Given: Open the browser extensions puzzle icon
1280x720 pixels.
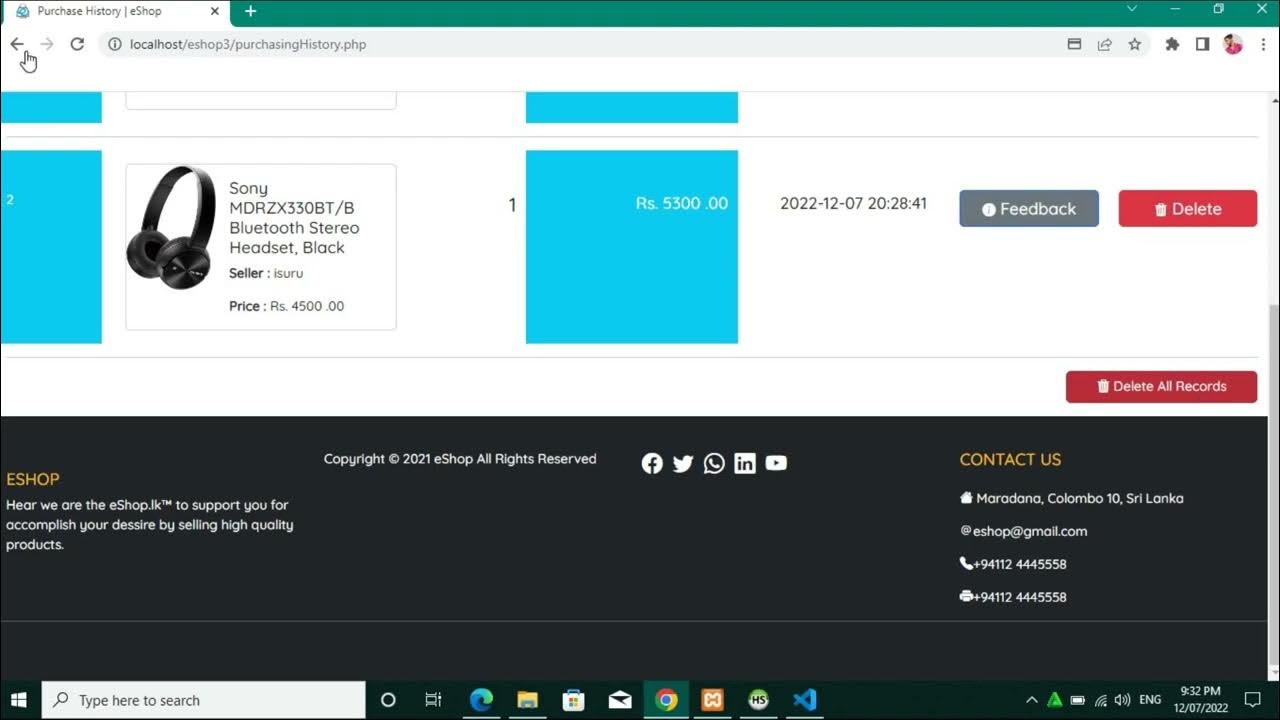Looking at the screenshot, I should point(1172,44).
